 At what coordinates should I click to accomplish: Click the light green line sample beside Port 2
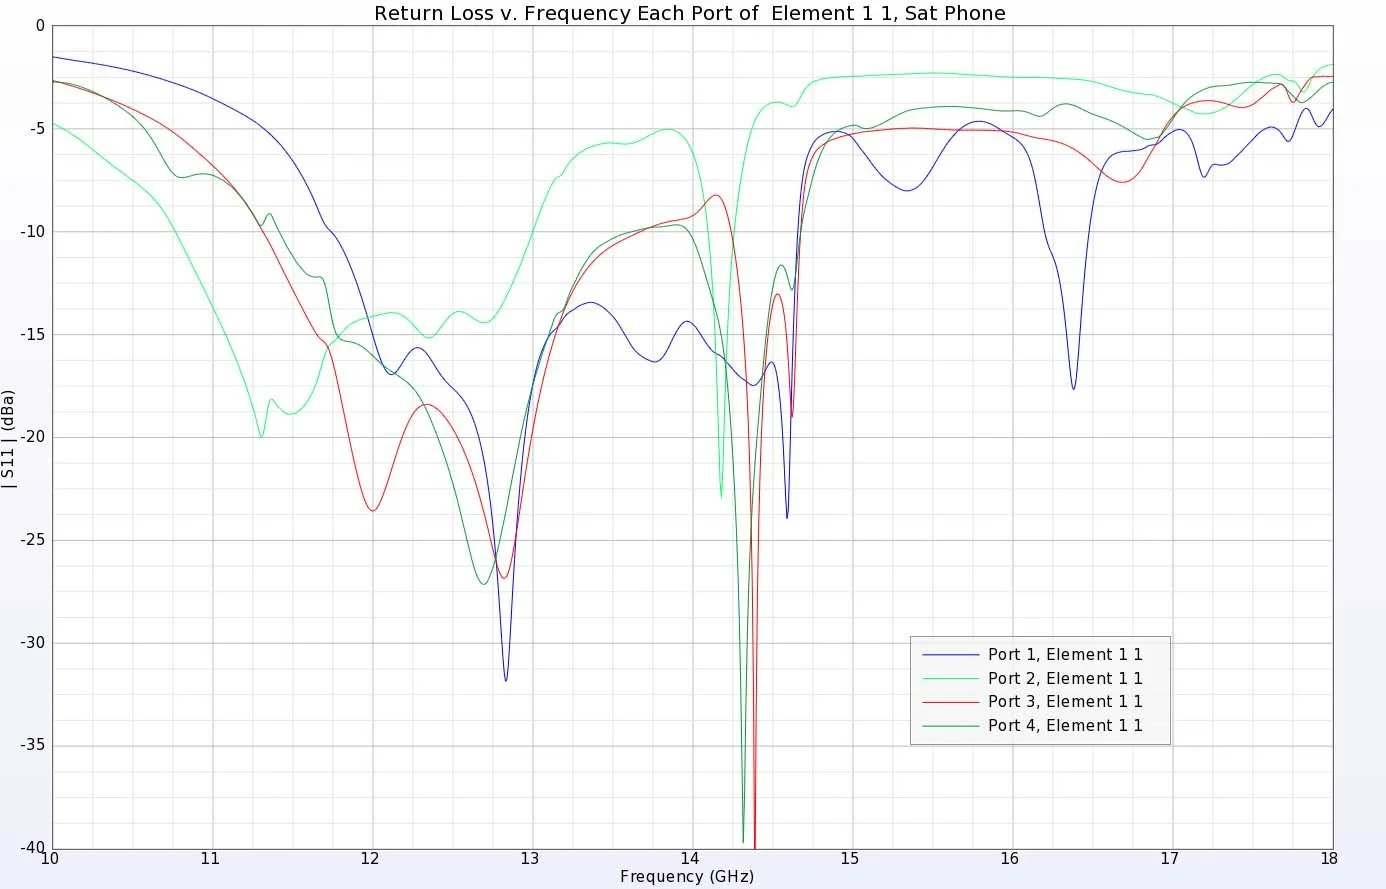pyautogui.click(x=950, y=678)
